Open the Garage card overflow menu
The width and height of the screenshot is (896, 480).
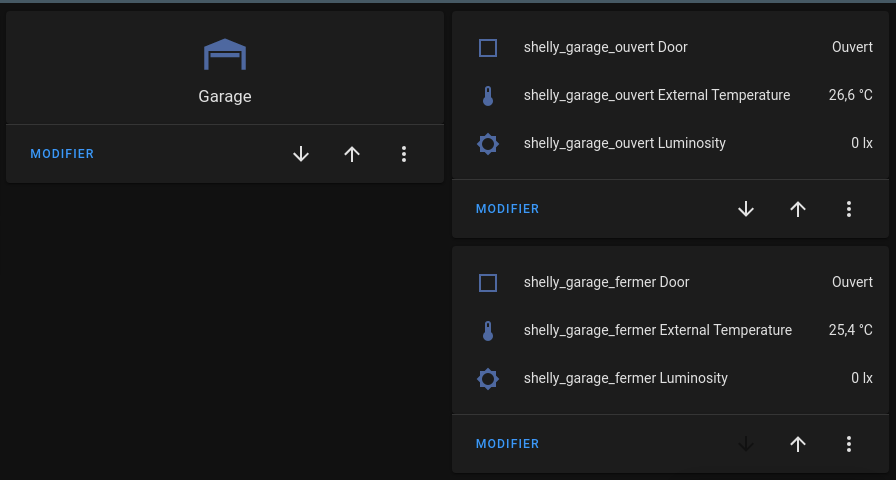[x=404, y=154]
